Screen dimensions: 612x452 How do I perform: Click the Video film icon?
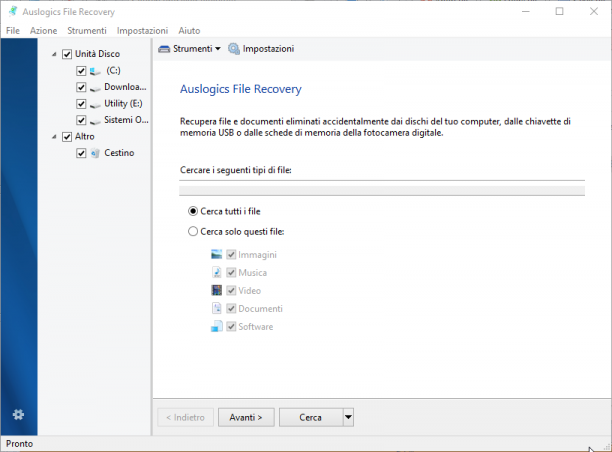pyautogui.click(x=216, y=290)
